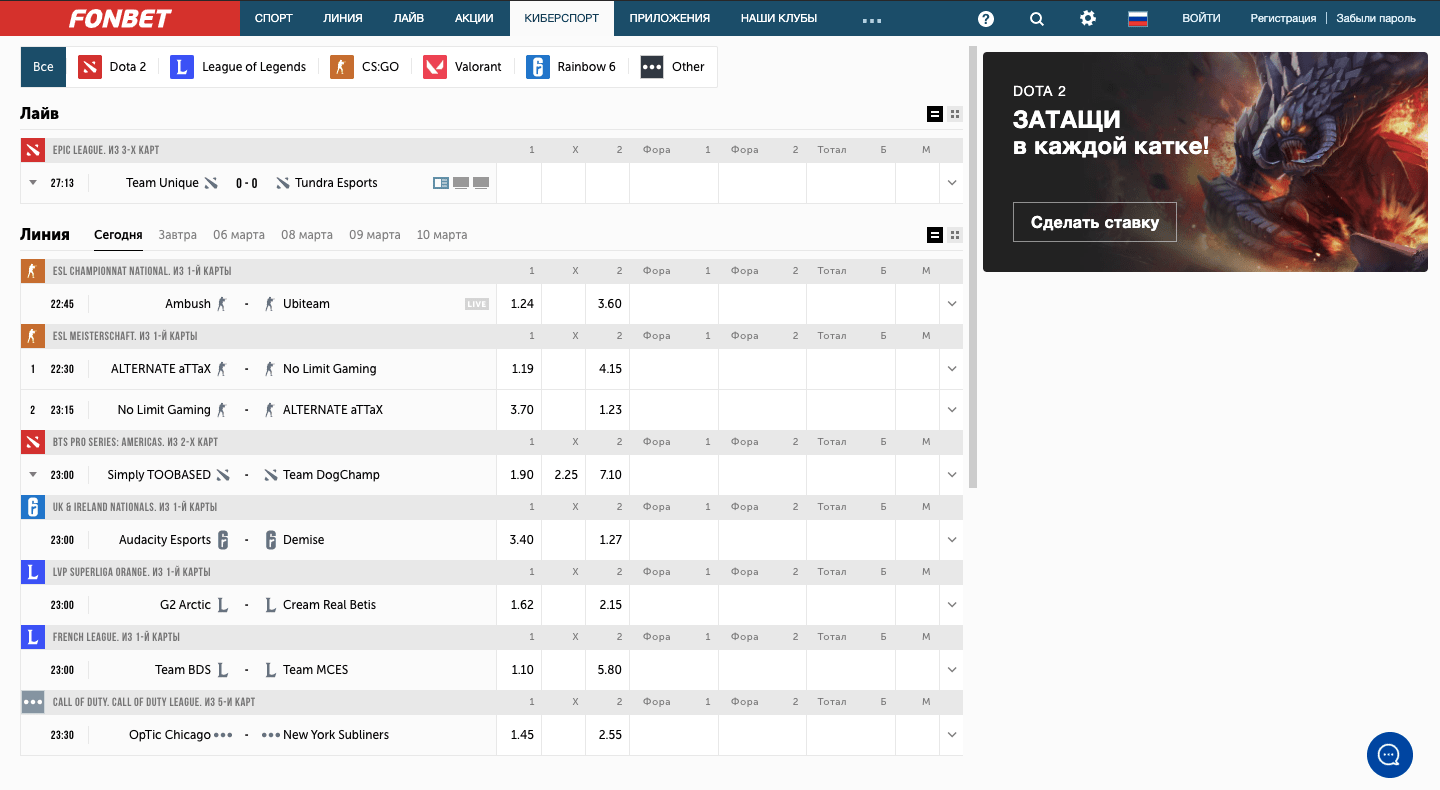Filter by CS:GO games
1440x790 pixels.
[365, 67]
